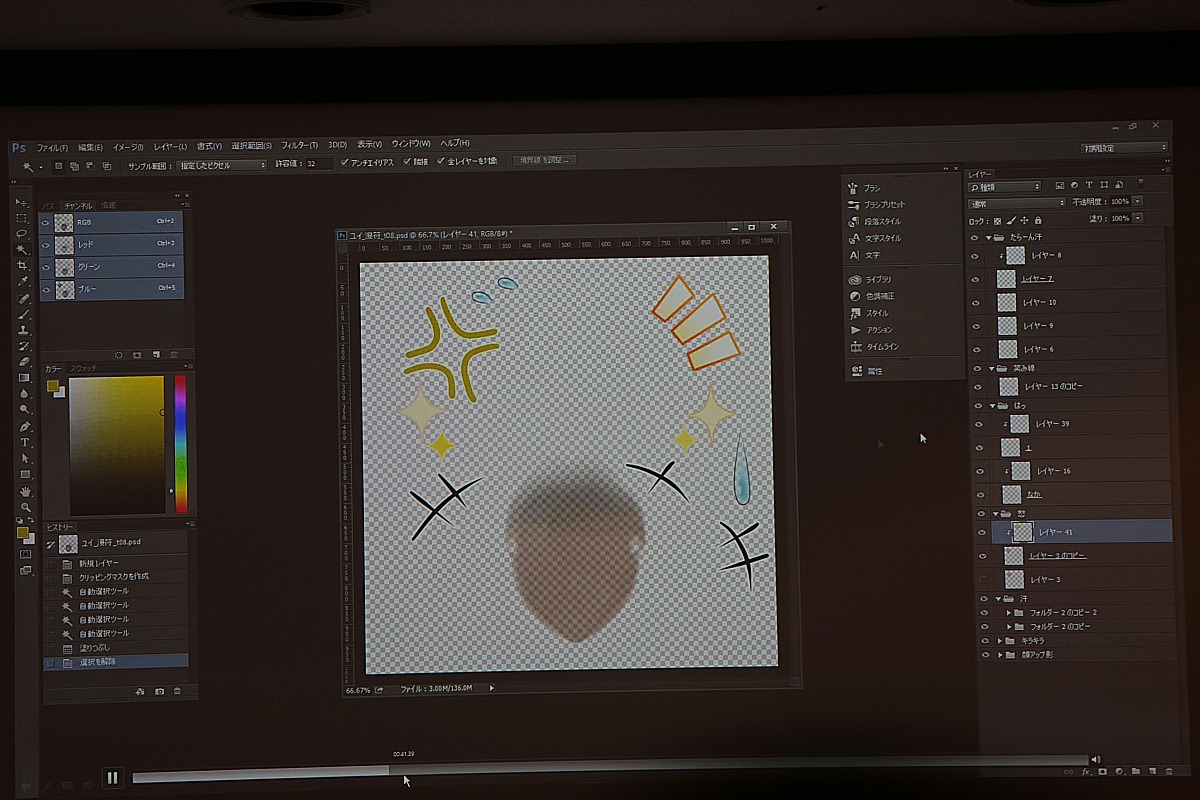The height and width of the screenshot is (800, 1200).
Task: Open the アクション (Actions) panel icon
Action: point(855,329)
